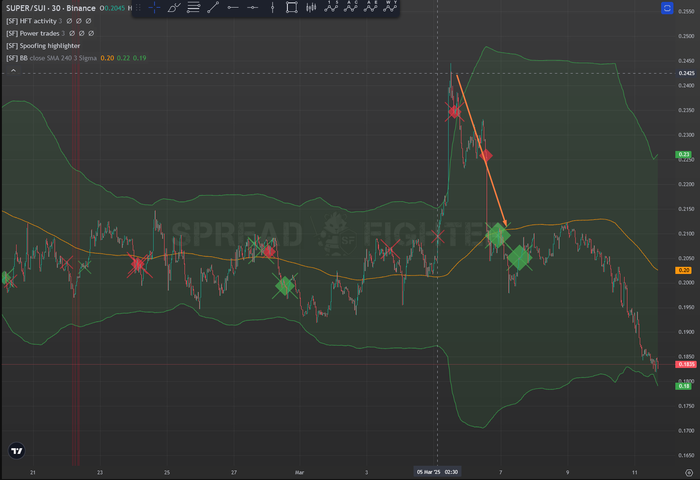Select the [SF] HFT activity indicator legend
Image resolution: width=700 pixels, height=480 pixels.
click(x=31, y=21)
